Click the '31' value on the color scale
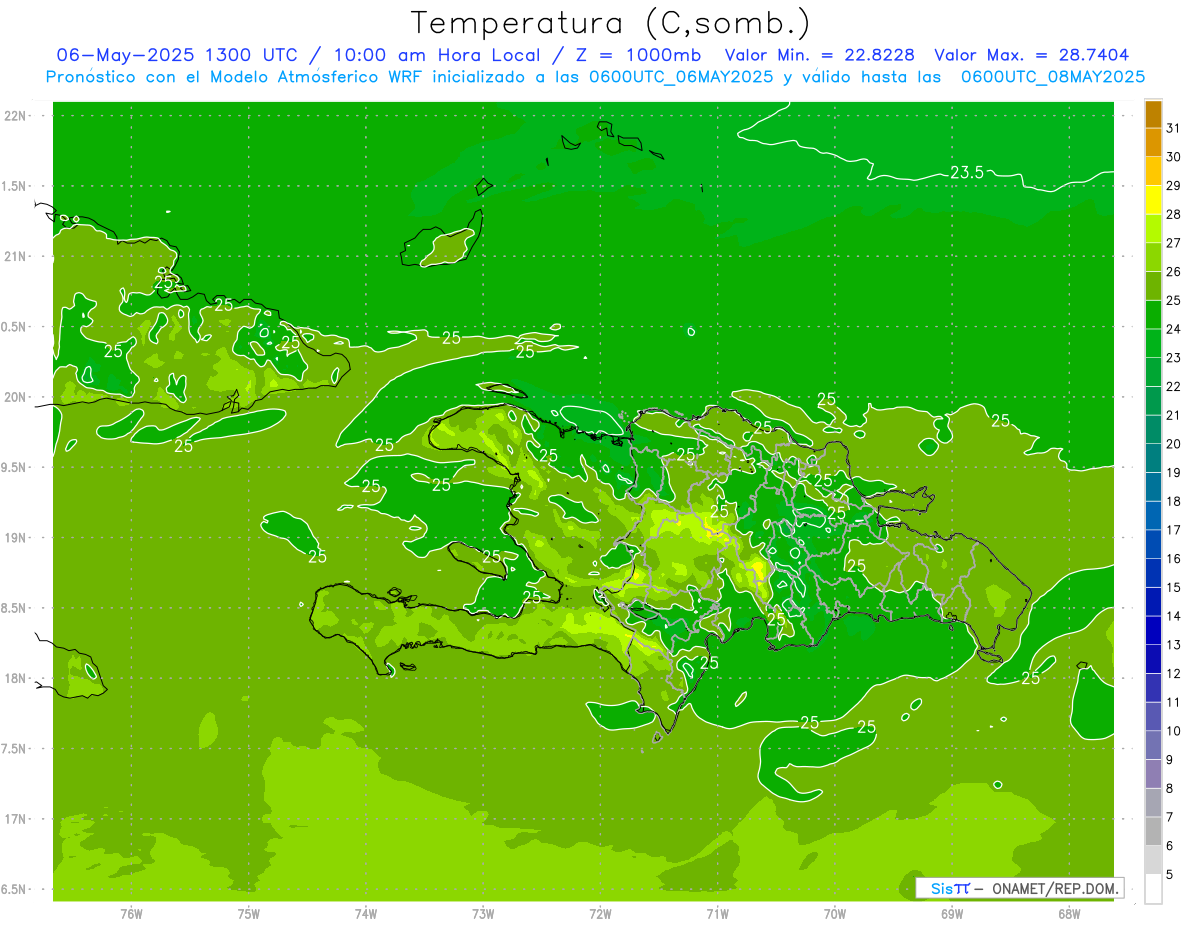The height and width of the screenshot is (927, 1200). [1173, 128]
